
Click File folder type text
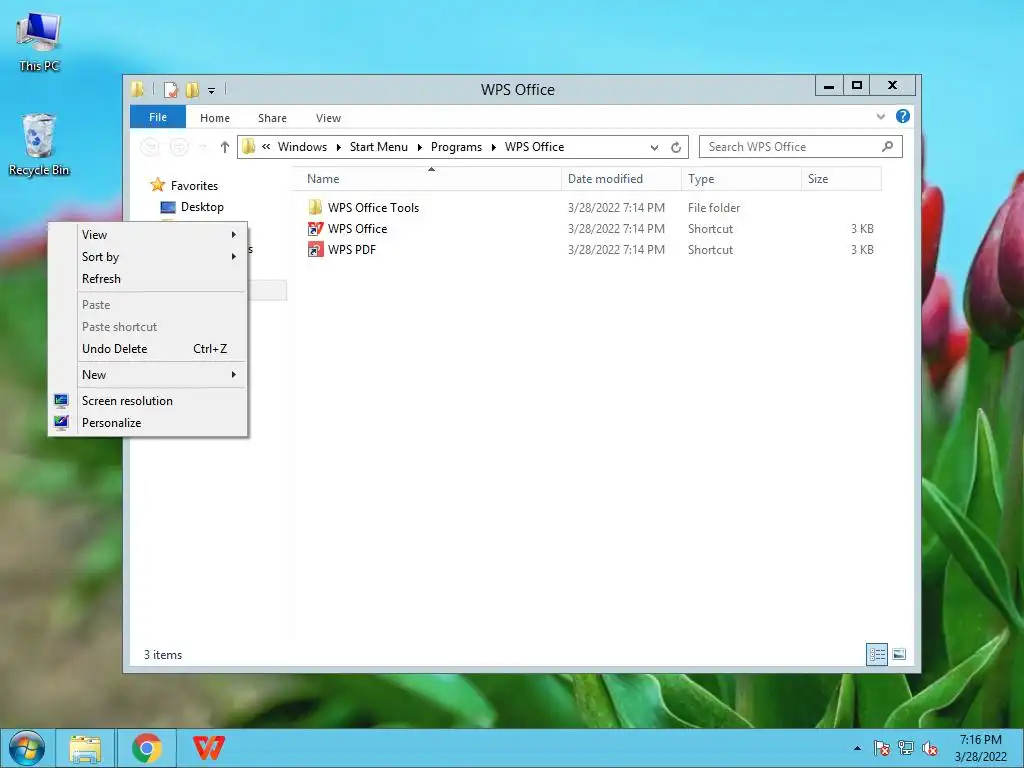pyautogui.click(x=714, y=208)
